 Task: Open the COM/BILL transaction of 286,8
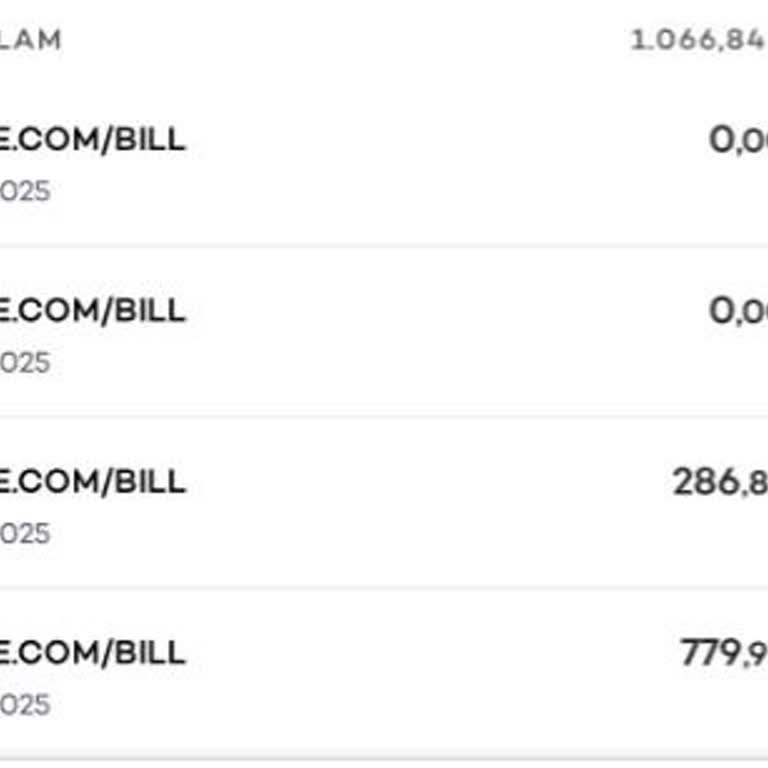tap(92, 481)
